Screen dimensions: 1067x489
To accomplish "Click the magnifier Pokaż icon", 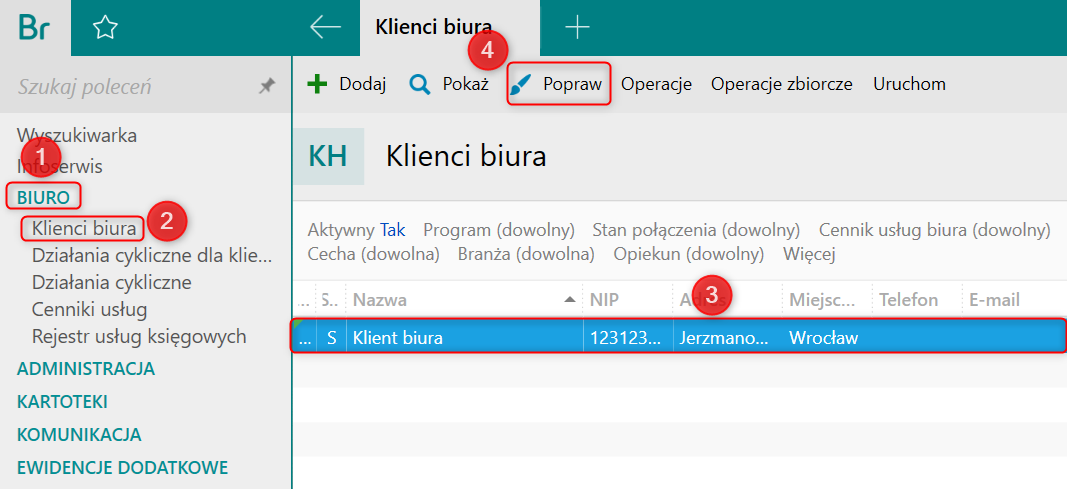I will click(x=420, y=84).
